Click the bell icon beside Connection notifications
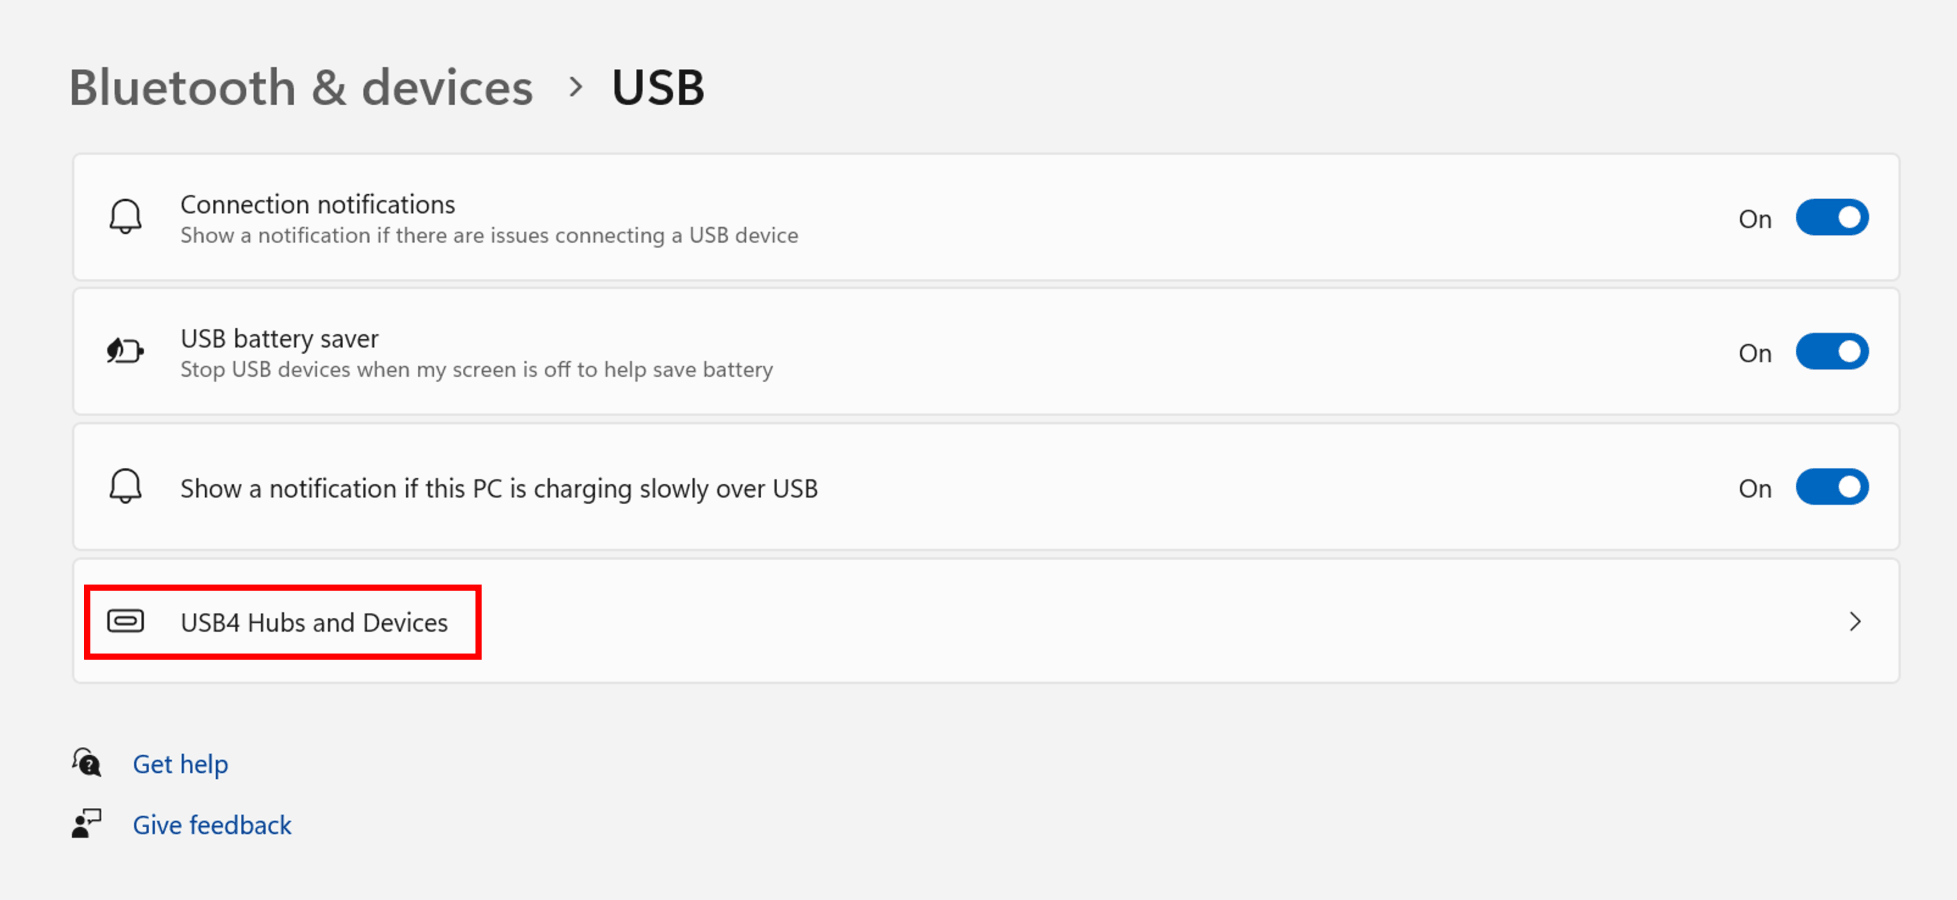 click(125, 216)
